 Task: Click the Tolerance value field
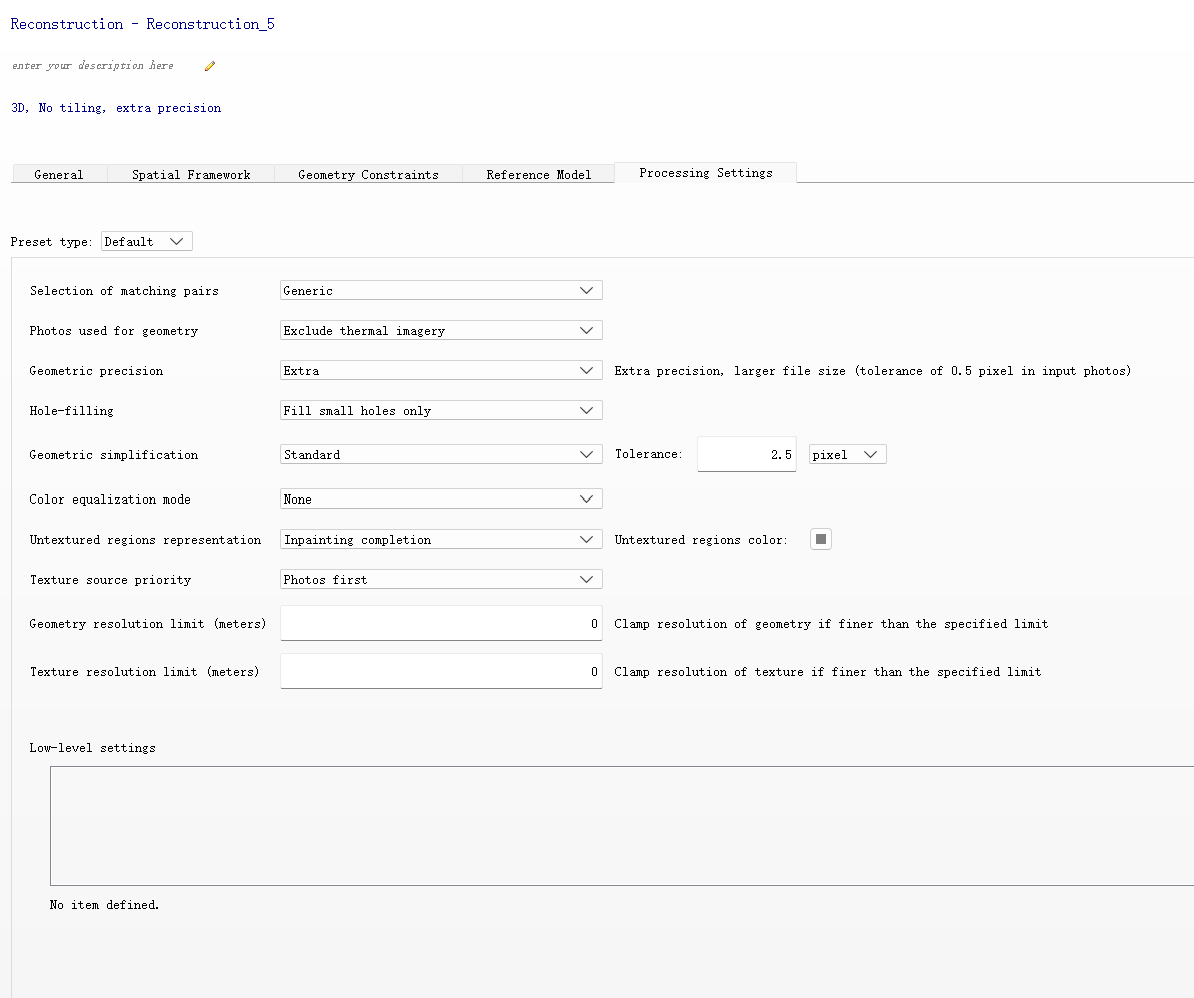746,454
